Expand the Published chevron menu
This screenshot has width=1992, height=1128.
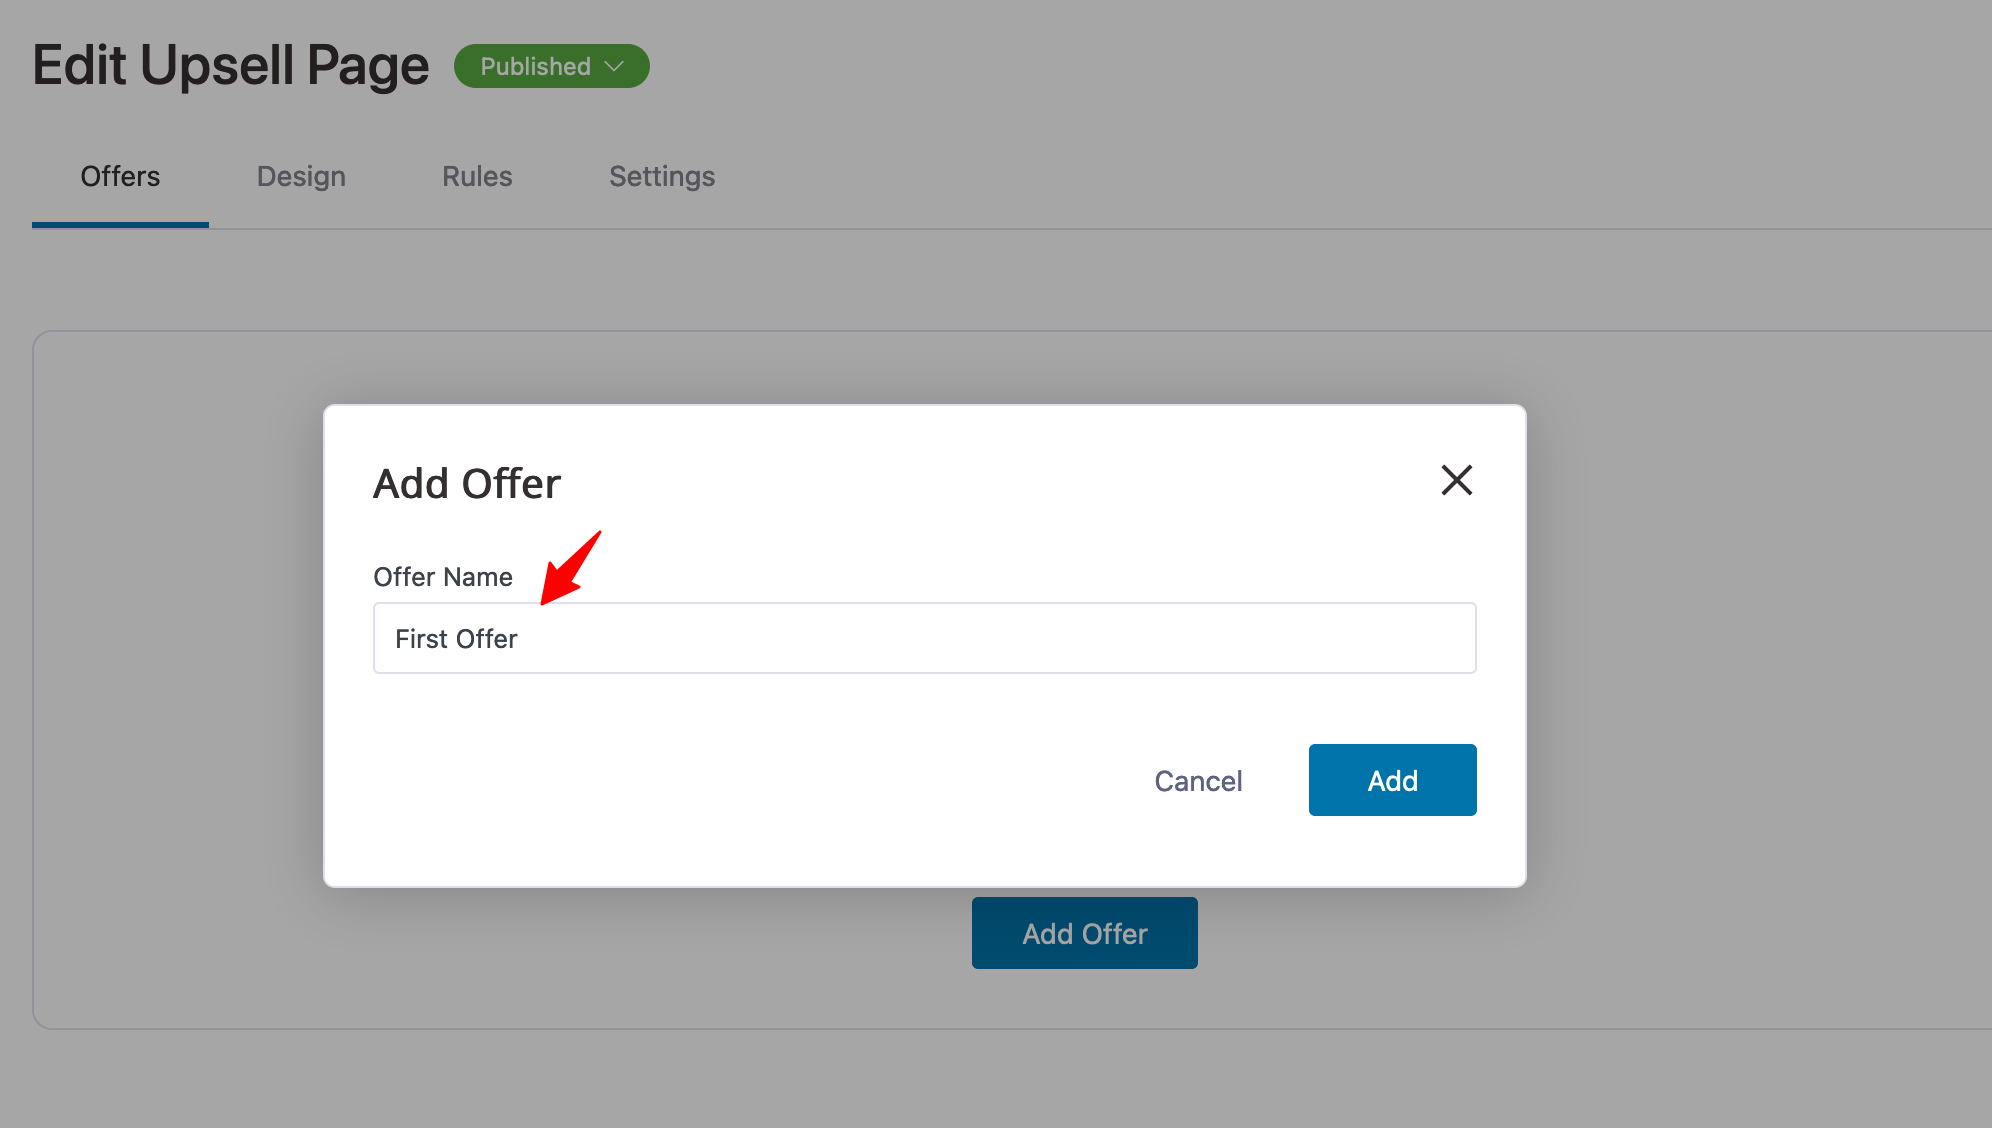(615, 66)
